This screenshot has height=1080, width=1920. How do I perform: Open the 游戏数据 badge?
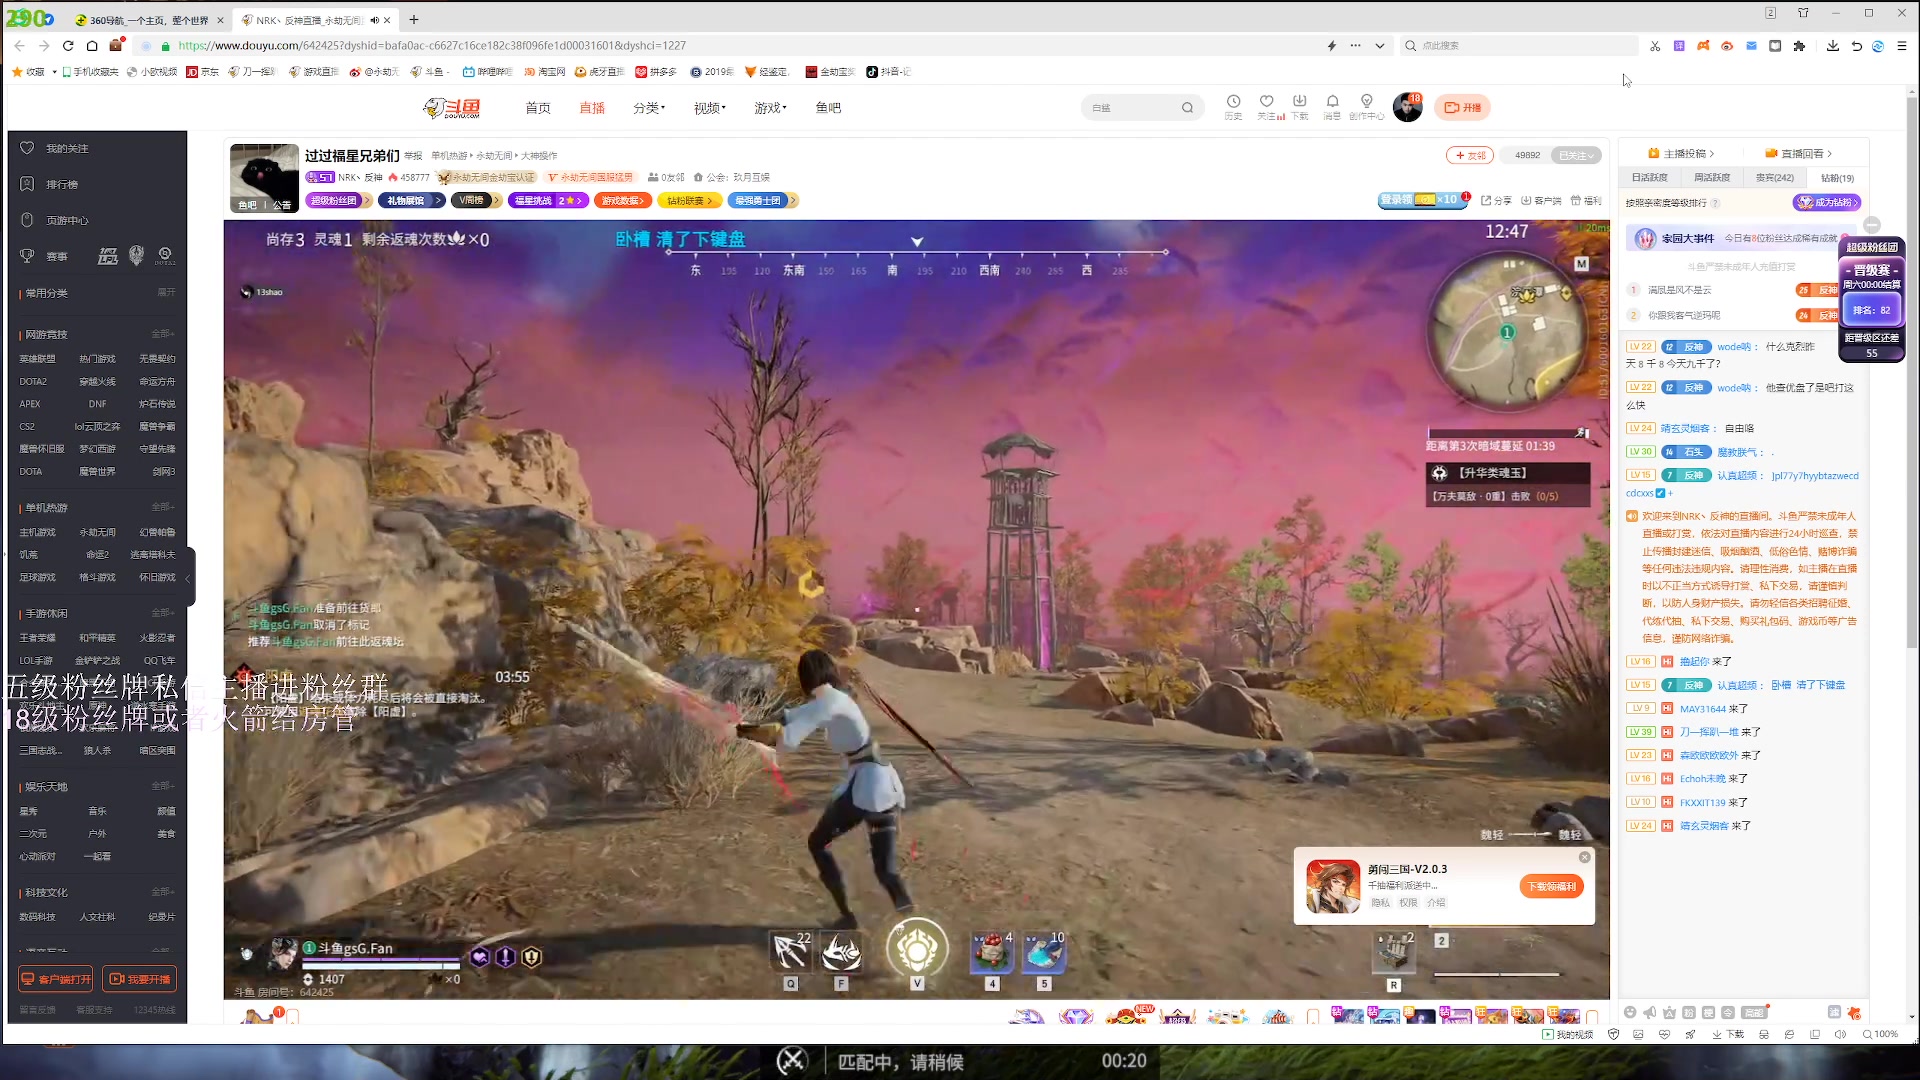click(x=622, y=201)
